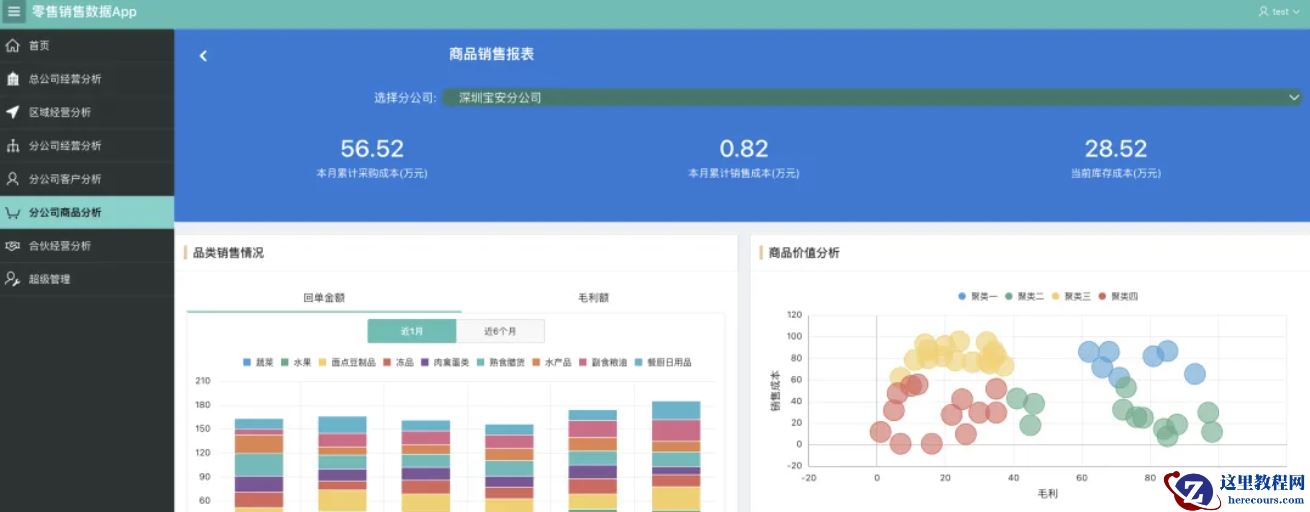Click the 本月累计销售成本(万元) label
The width and height of the screenshot is (1310, 512).
[744, 173]
